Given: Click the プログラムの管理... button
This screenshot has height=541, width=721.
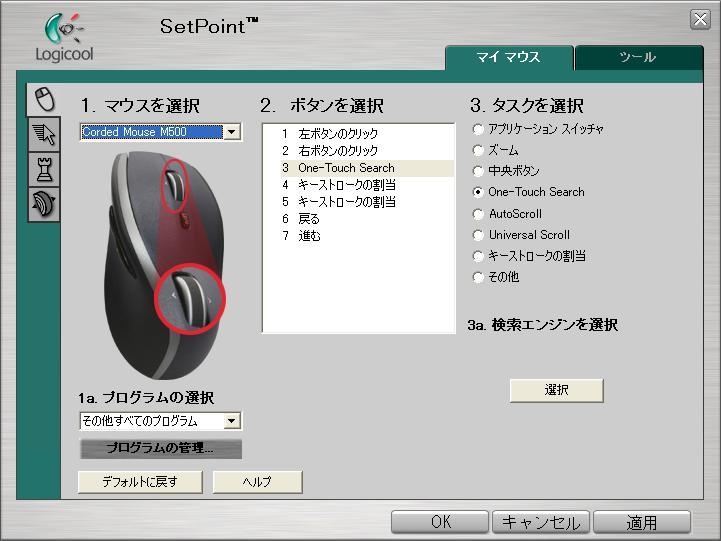Looking at the screenshot, I should point(160,448).
